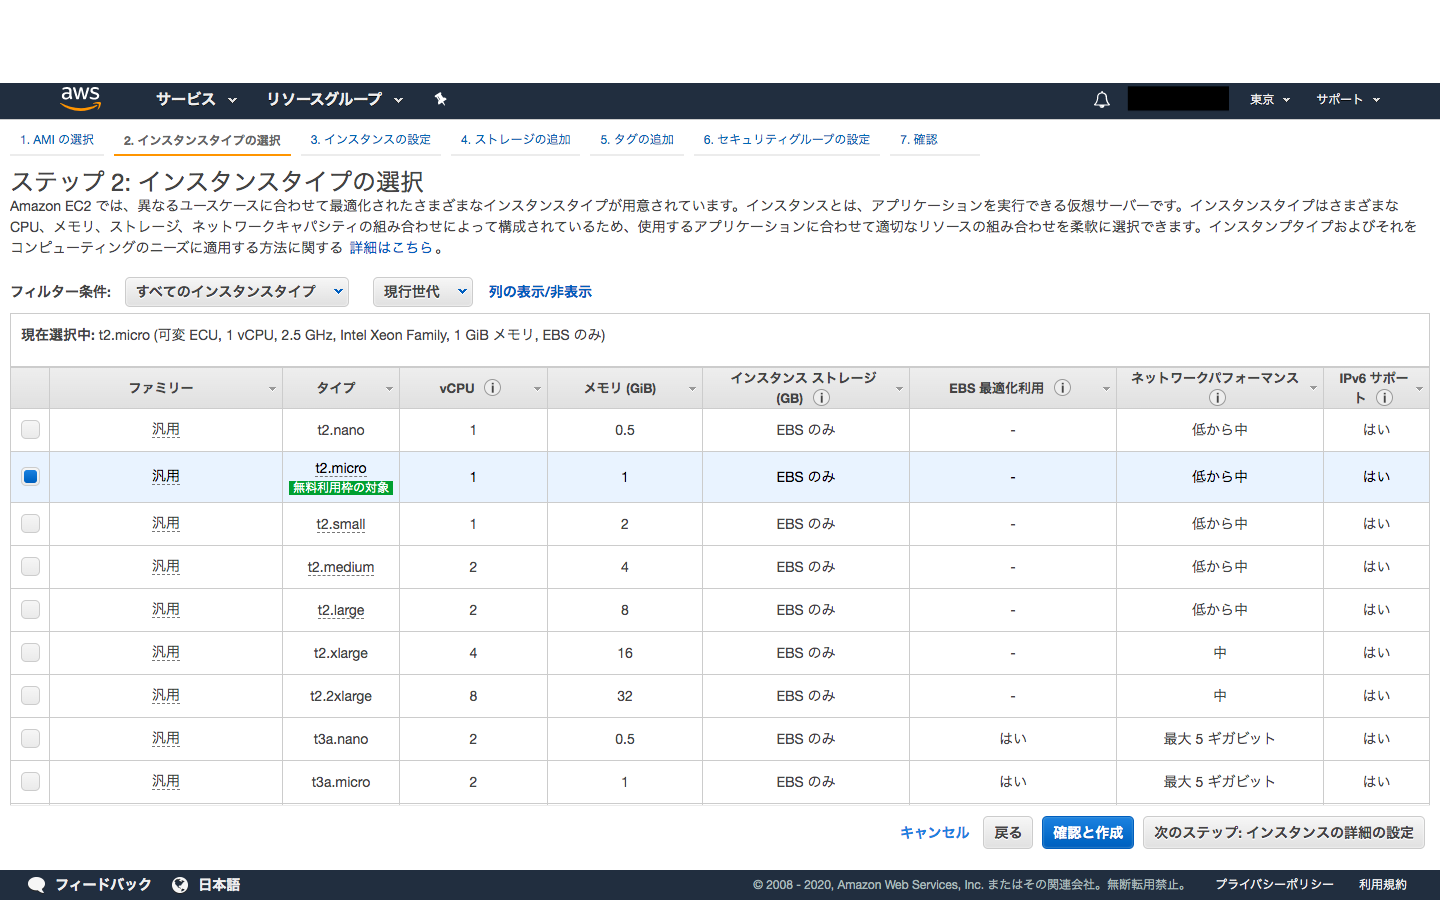Select the t2.nano row checkbox

(31, 429)
